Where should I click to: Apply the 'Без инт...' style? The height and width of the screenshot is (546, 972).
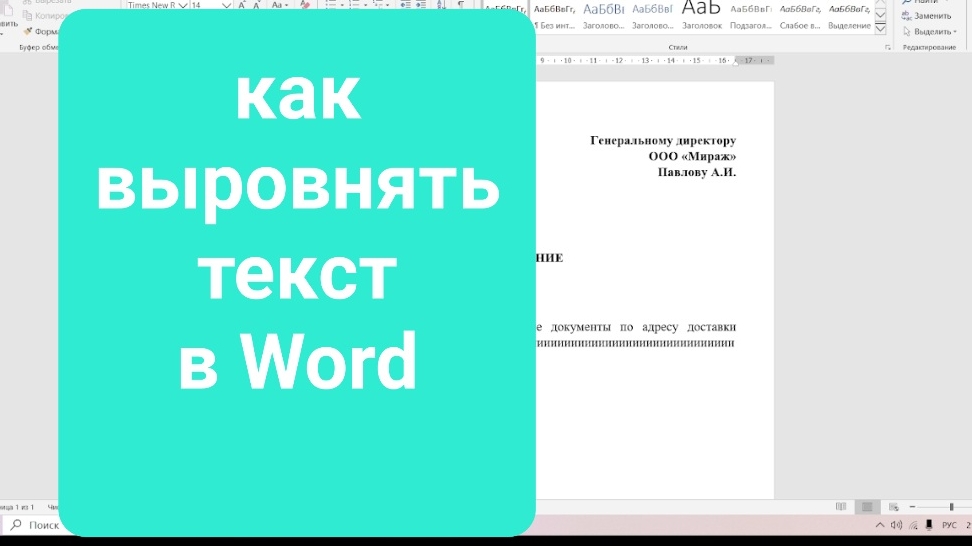click(x=554, y=16)
